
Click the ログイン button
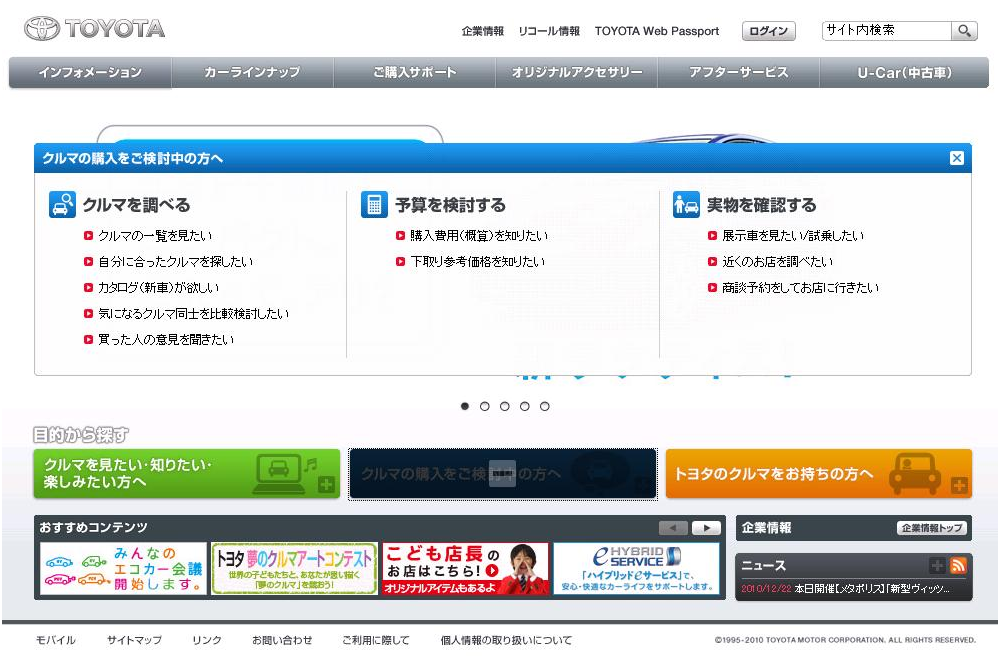(x=768, y=31)
